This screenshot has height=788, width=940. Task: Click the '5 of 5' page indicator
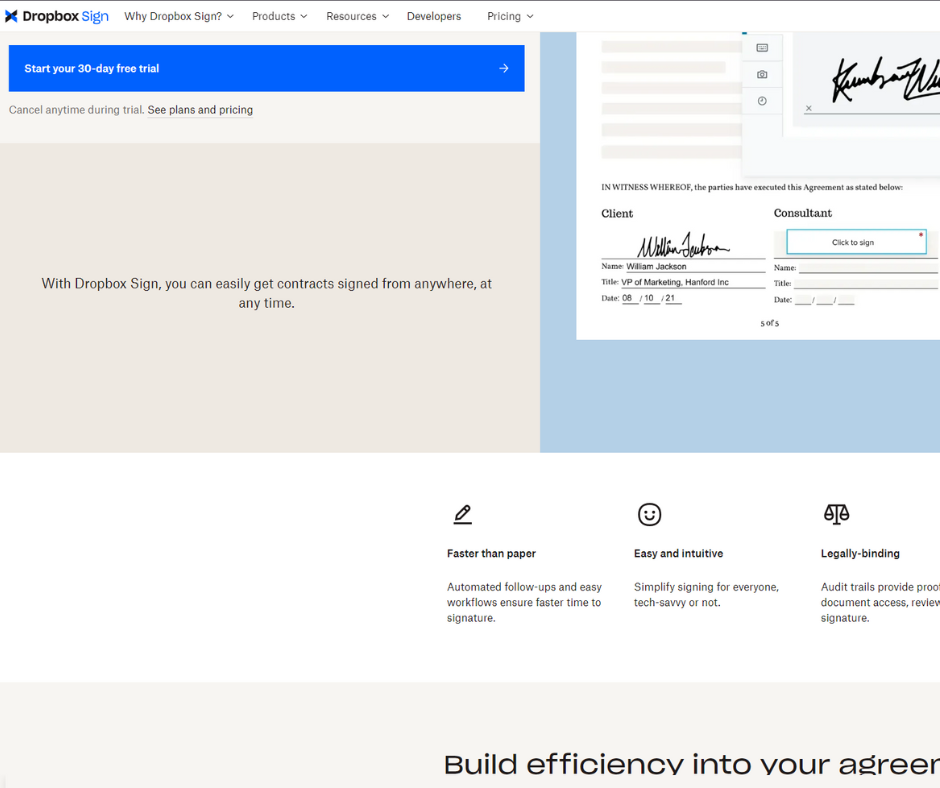[x=770, y=323]
